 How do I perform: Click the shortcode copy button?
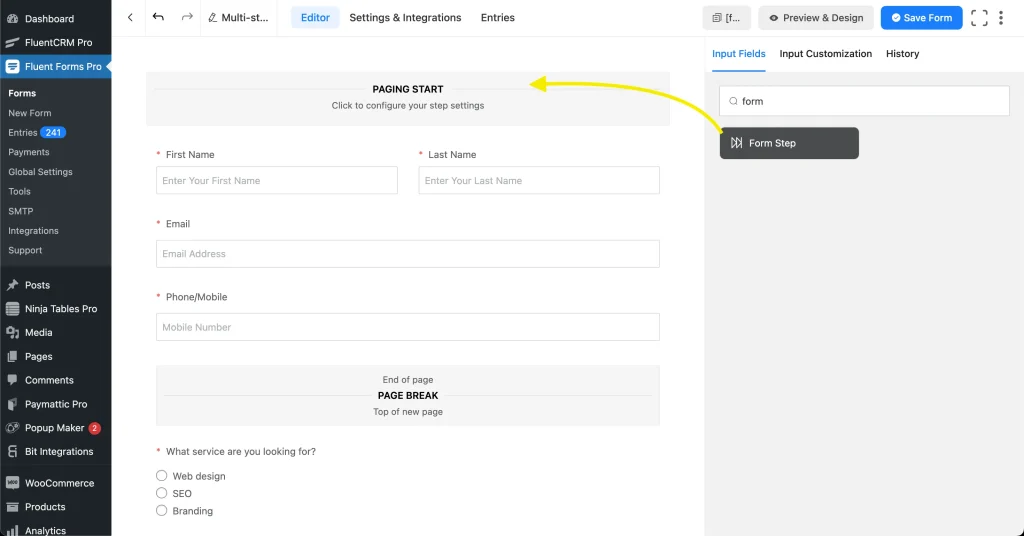[x=726, y=18]
